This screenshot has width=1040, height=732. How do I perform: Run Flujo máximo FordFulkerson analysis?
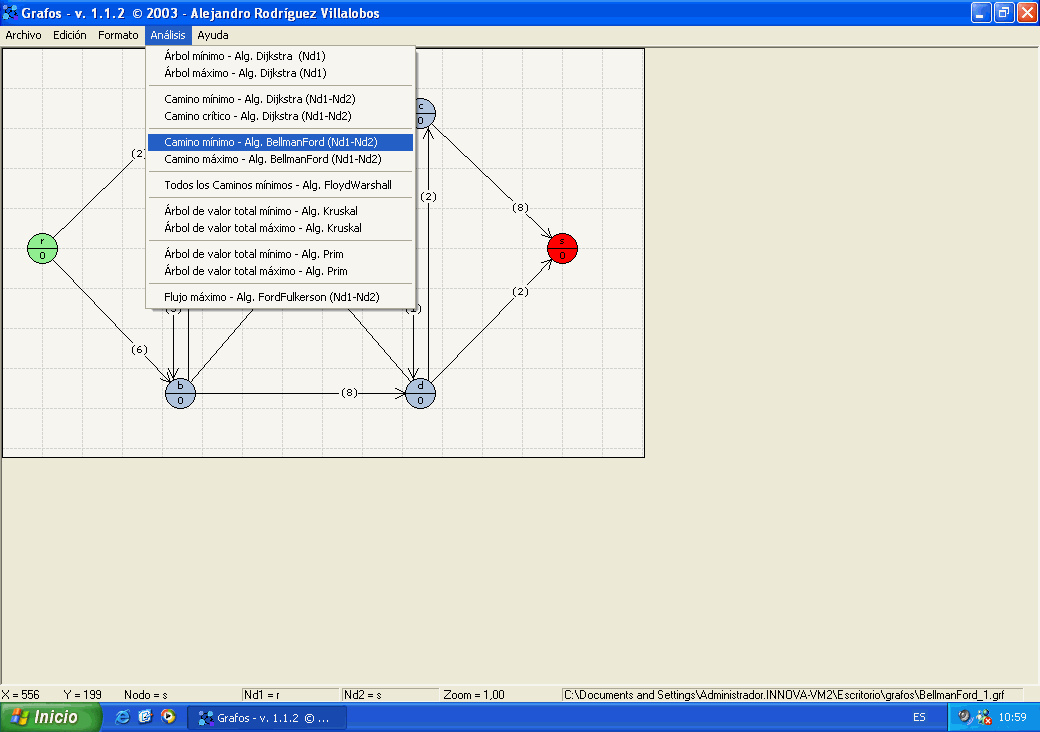(x=271, y=297)
